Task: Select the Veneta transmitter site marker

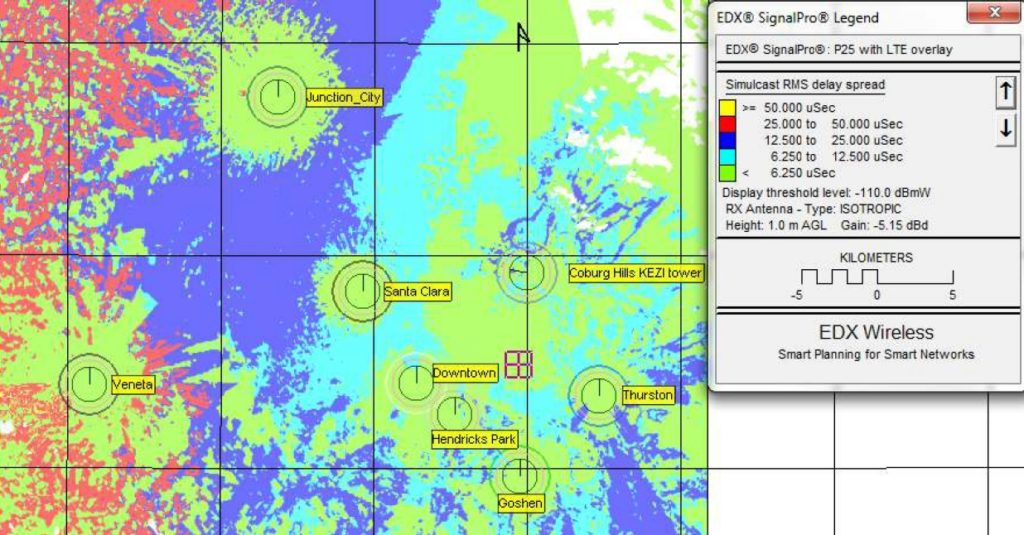Action: (88, 382)
